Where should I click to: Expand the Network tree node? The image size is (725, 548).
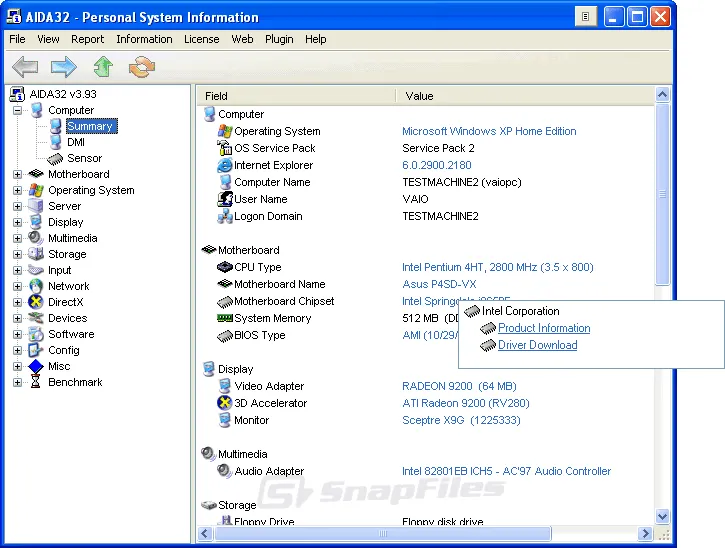(17, 286)
